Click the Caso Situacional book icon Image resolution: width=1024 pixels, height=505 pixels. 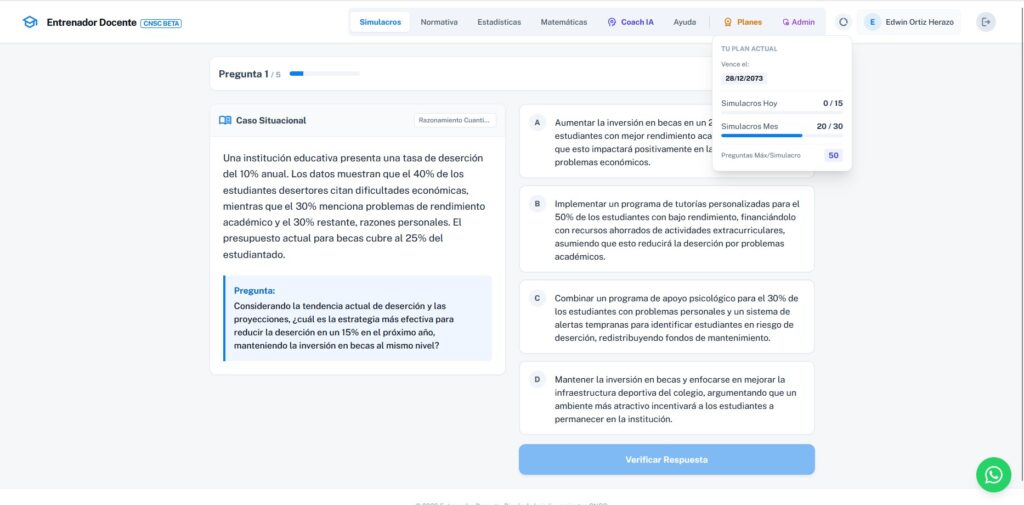click(x=225, y=121)
